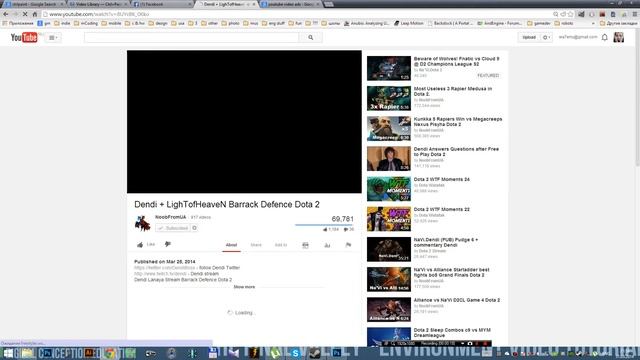Switch to youtube video ads tab

(x=291, y=4)
